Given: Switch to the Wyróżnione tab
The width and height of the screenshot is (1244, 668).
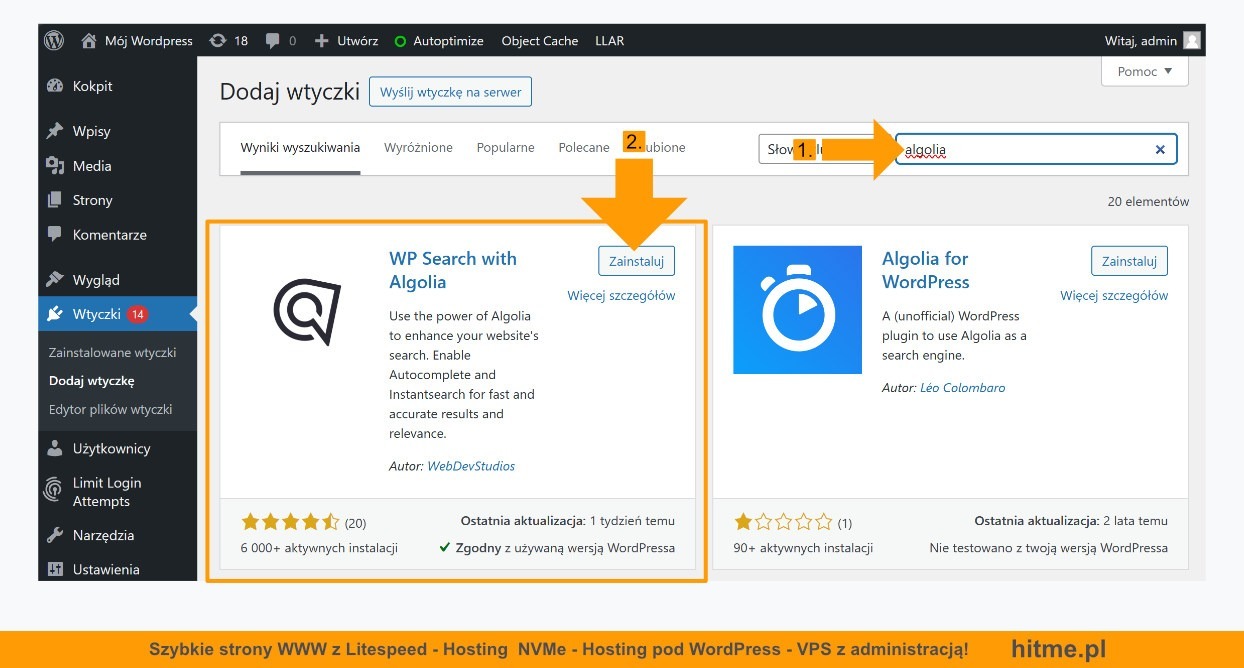Looking at the screenshot, I should pos(418,147).
